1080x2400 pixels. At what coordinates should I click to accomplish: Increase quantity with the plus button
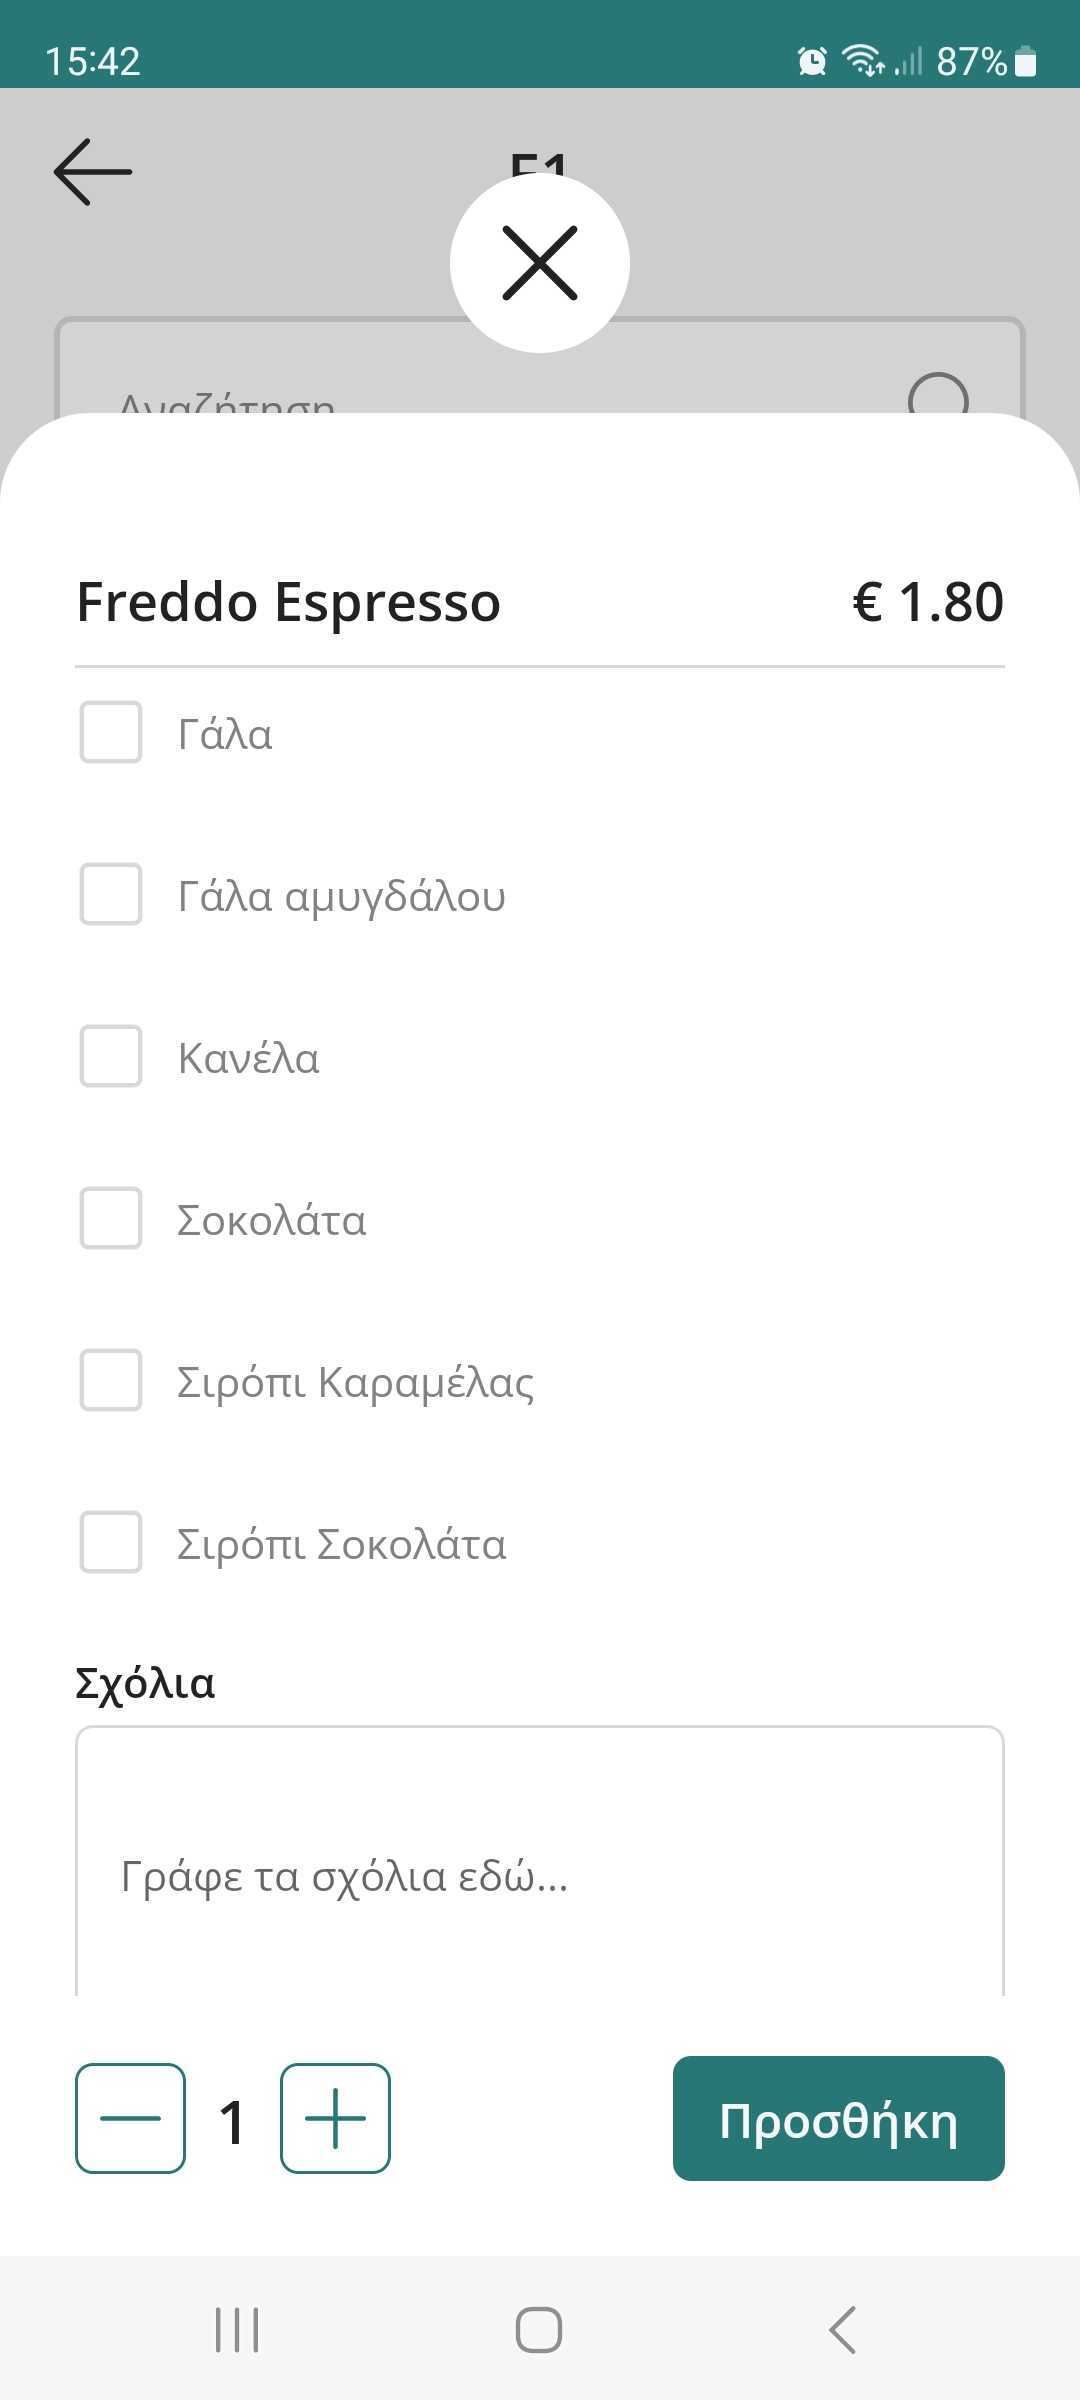point(335,2118)
